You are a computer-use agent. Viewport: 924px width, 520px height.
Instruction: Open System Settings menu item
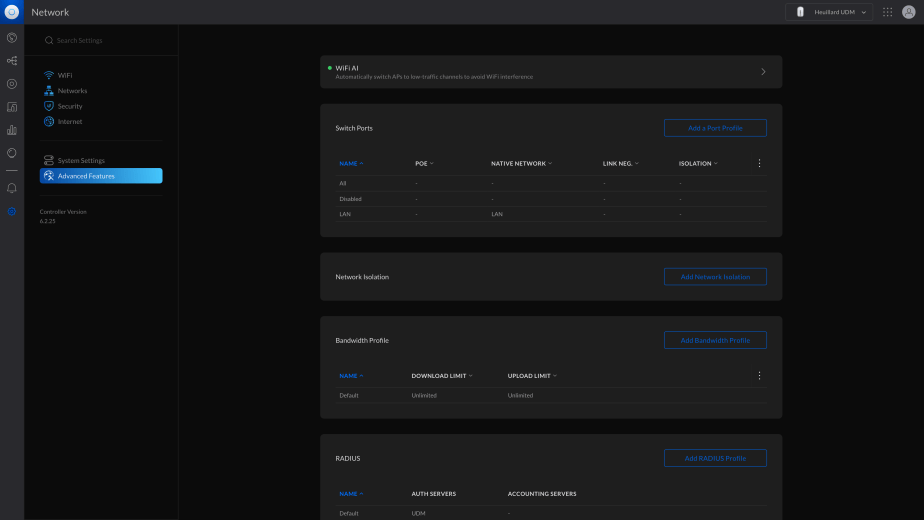pos(81,160)
